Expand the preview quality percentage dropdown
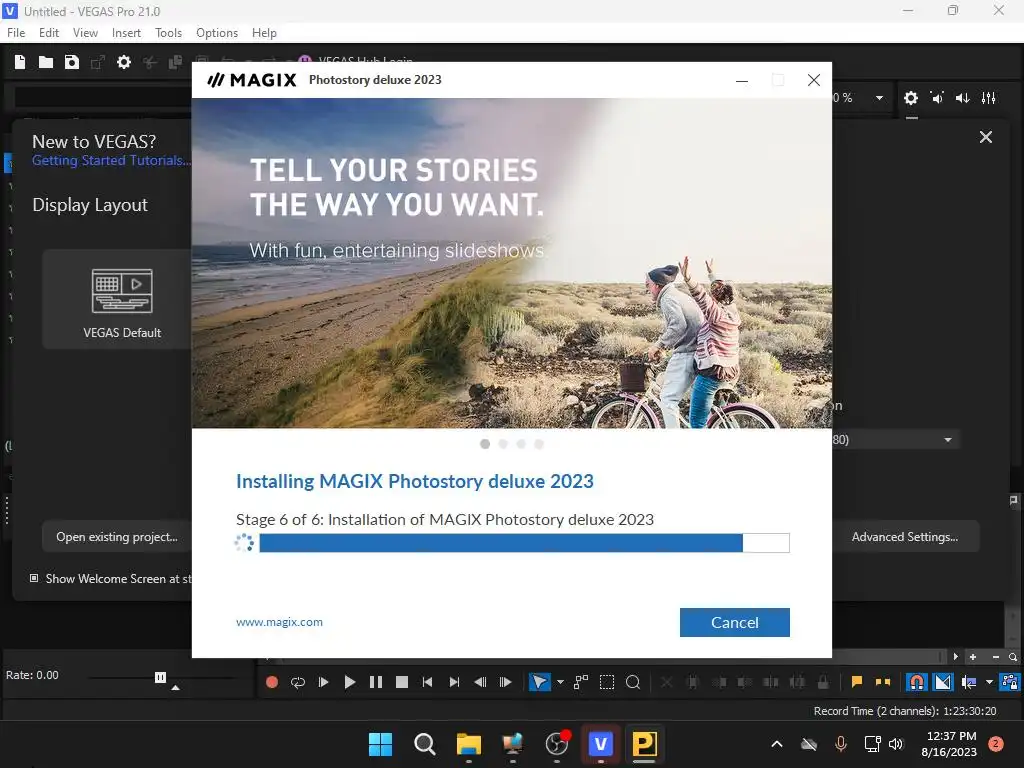The width and height of the screenshot is (1024, 768). pyautogui.click(x=880, y=98)
